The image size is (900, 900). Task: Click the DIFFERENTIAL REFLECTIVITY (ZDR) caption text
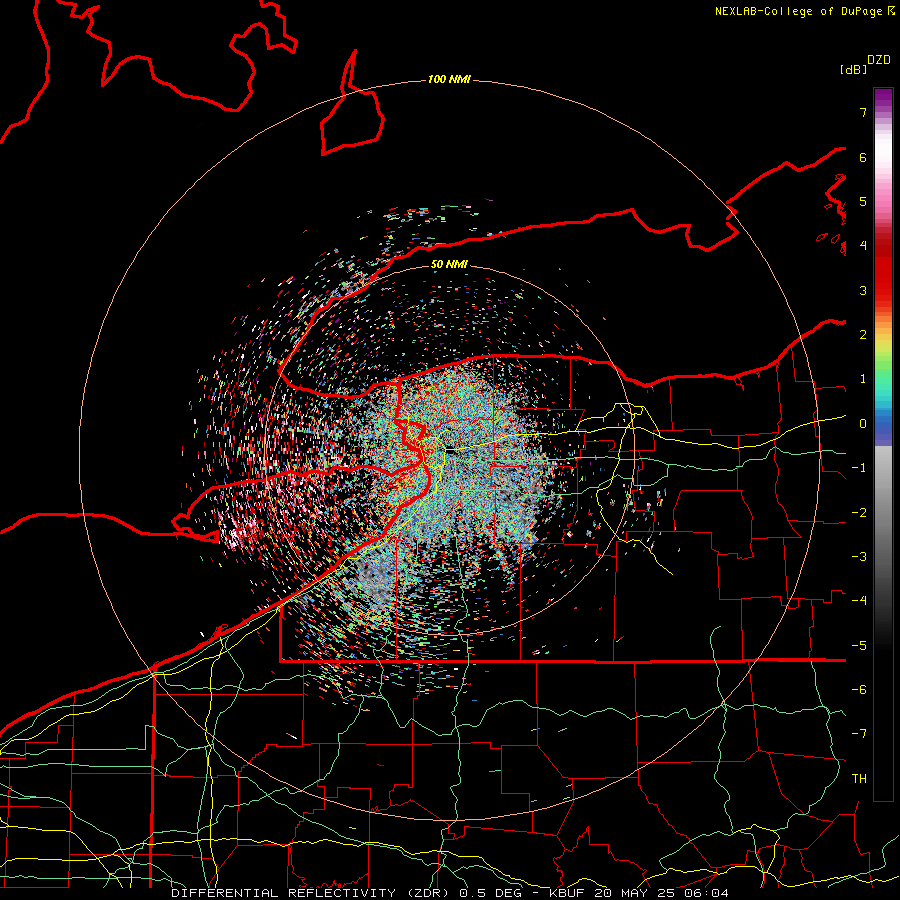coord(312,893)
